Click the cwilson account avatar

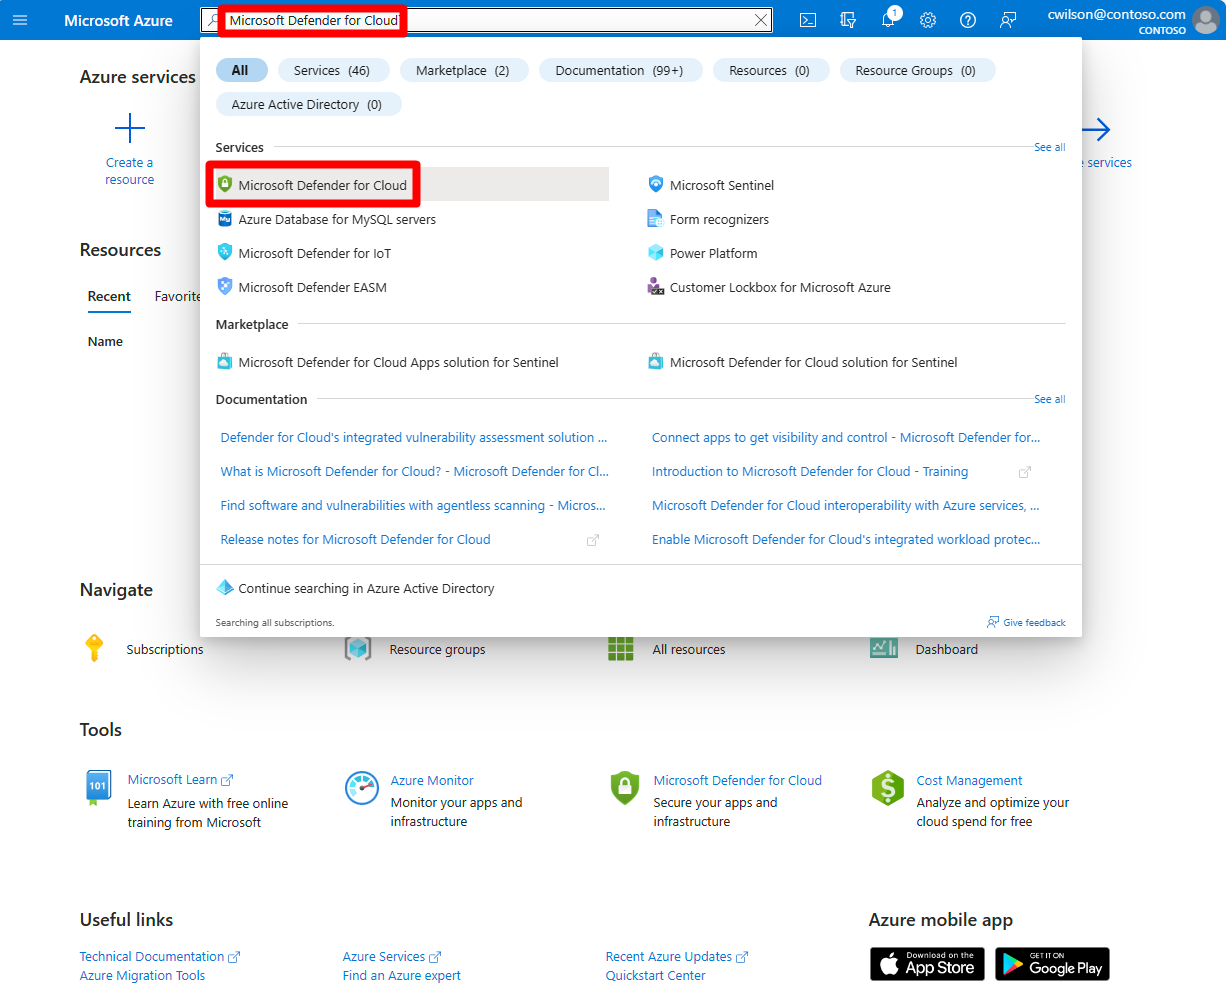(x=1206, y=20)
